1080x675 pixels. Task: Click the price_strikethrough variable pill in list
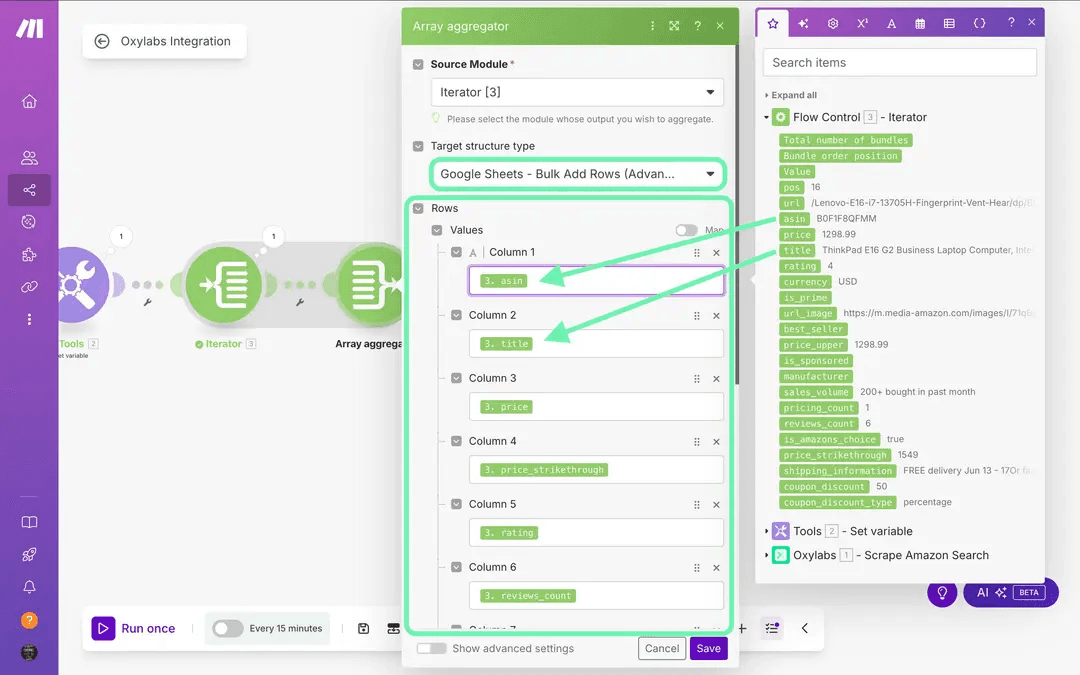pos(835,455)
